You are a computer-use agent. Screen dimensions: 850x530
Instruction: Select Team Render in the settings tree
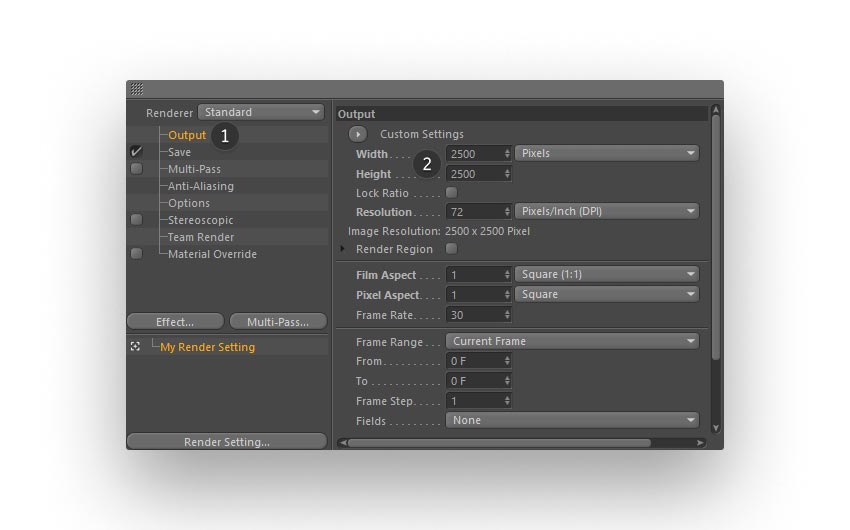201,237
